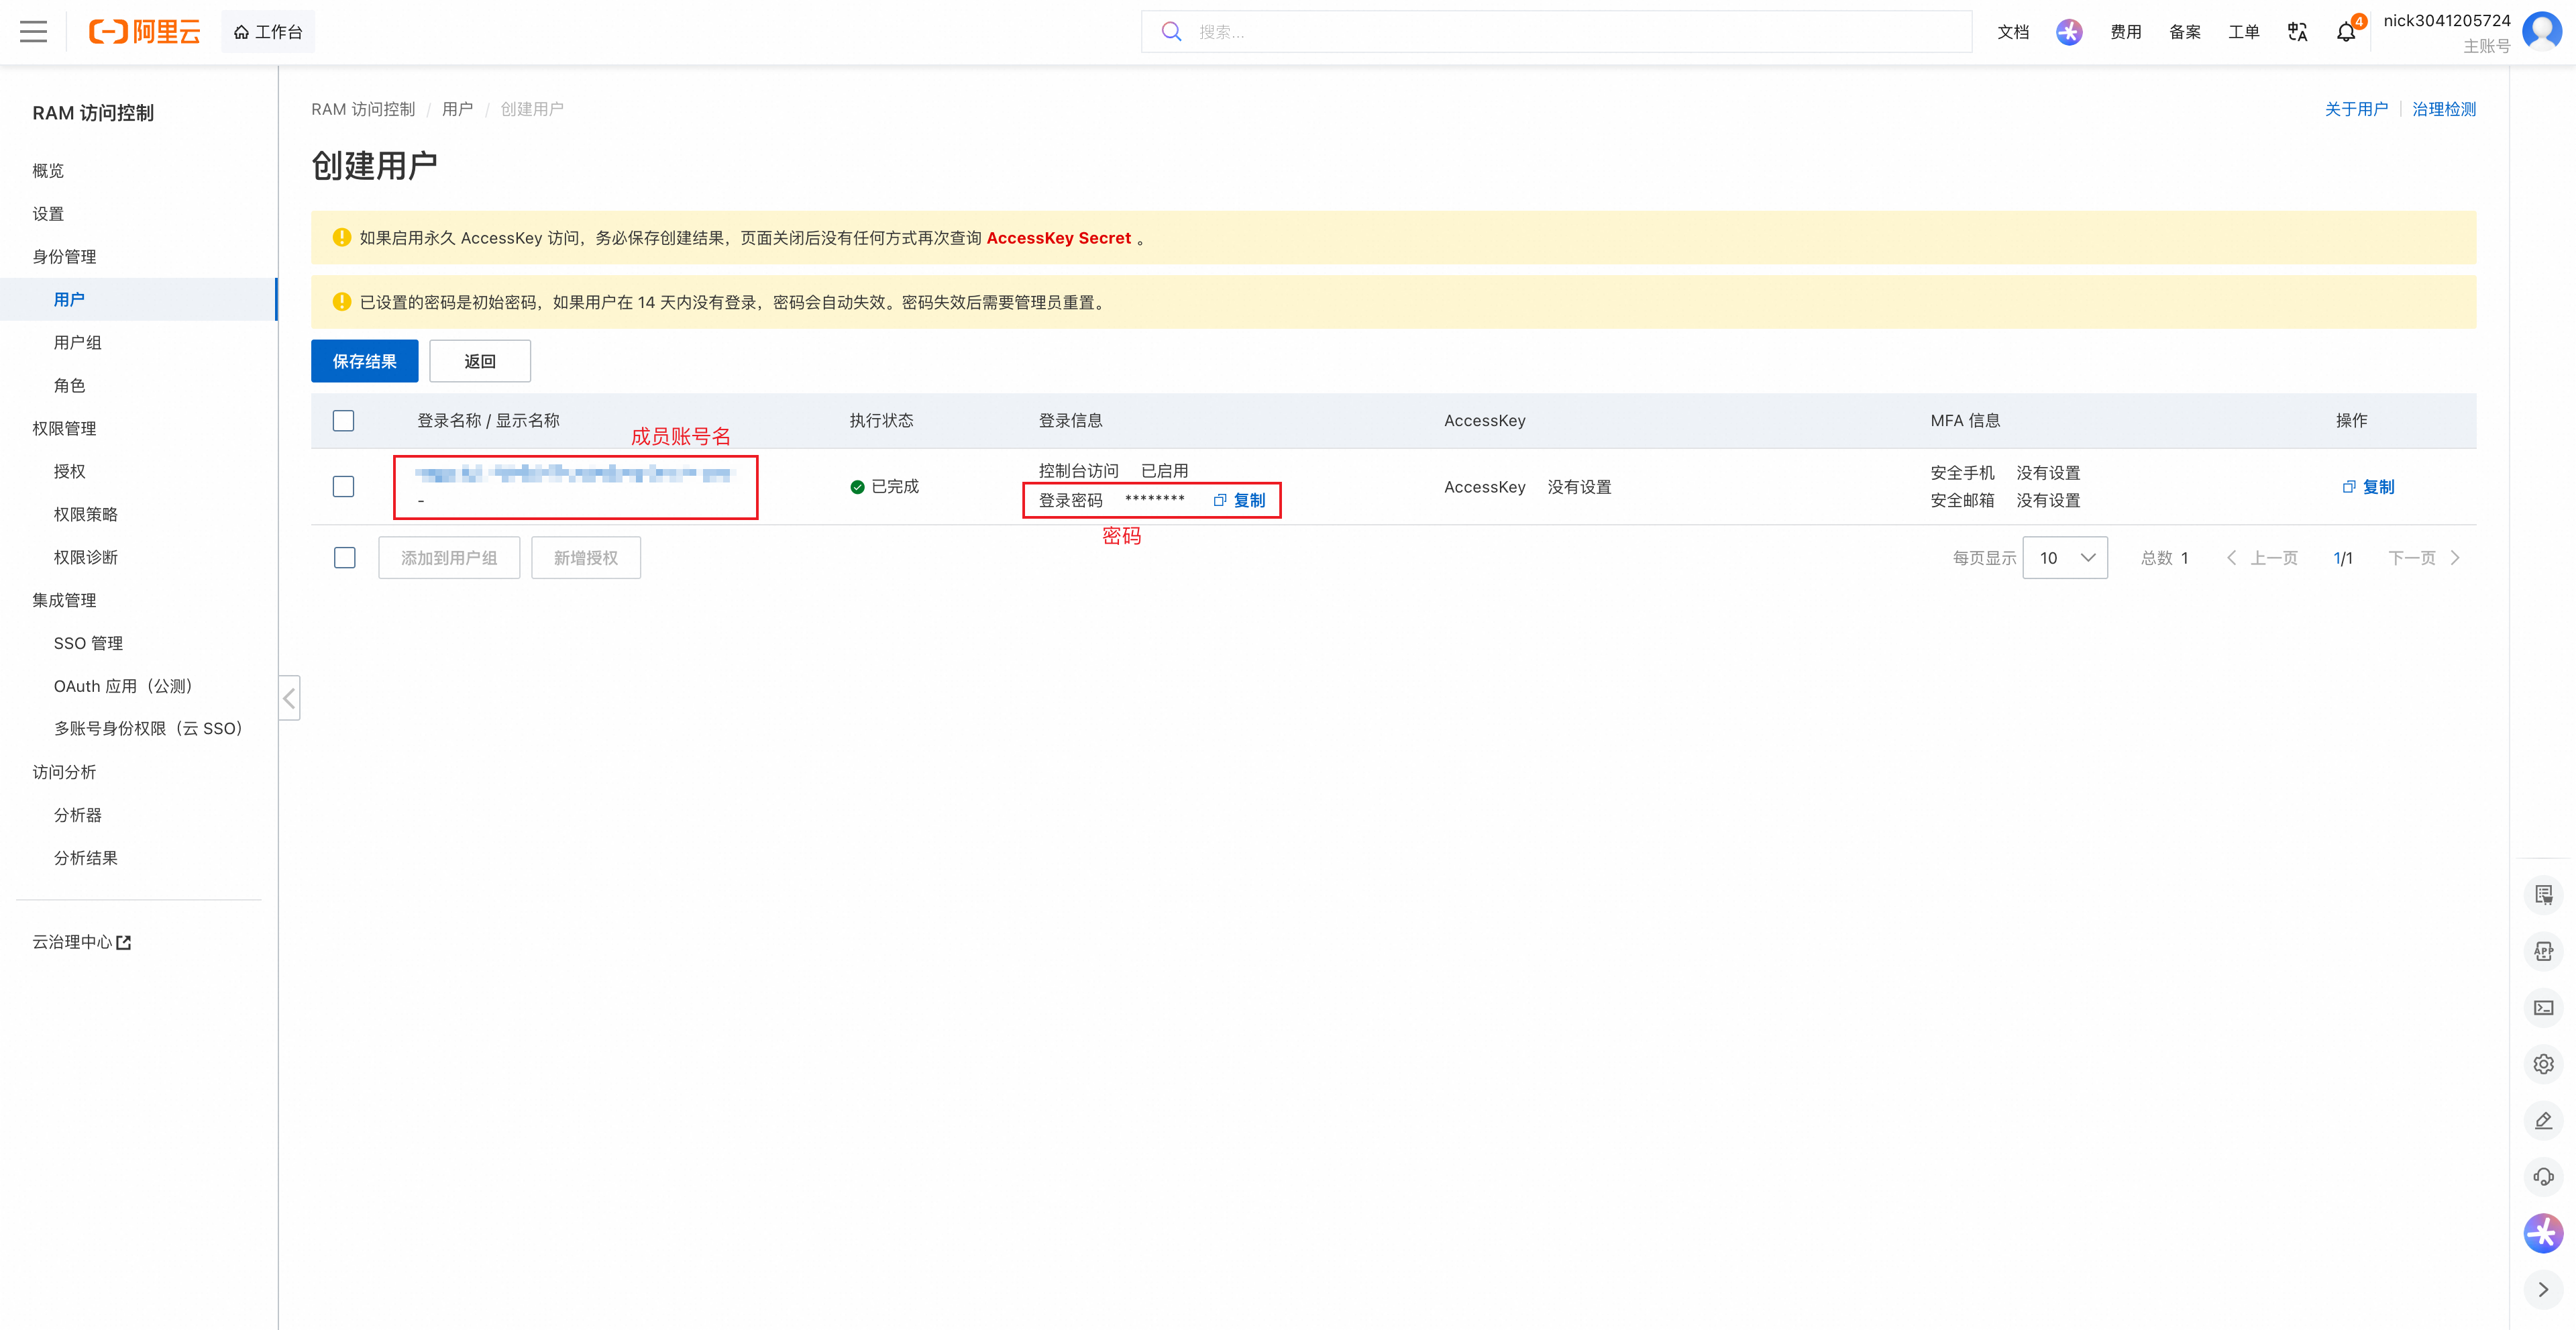Open the hamburger navigation menu
This screenshot has height=1330, width=2576.
tap(33, 32)
